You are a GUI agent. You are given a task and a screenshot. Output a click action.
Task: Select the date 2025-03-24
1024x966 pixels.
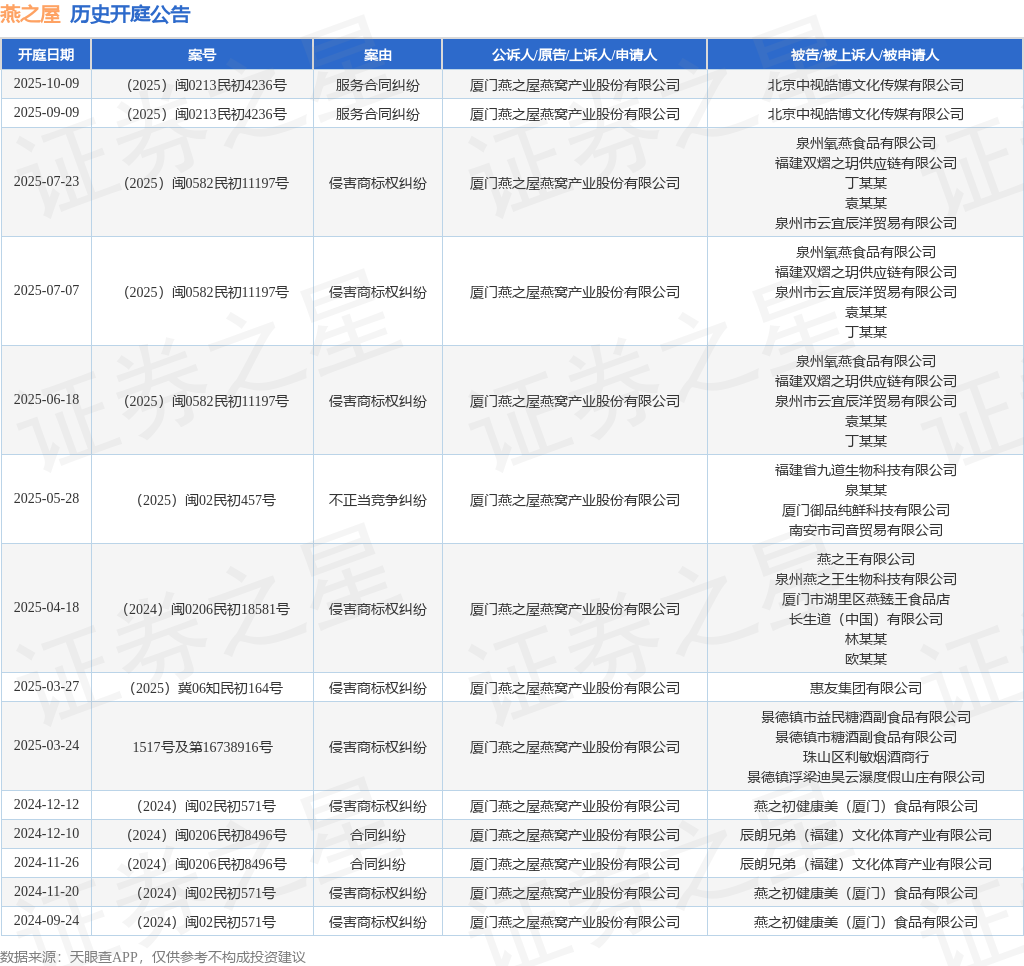46,746
